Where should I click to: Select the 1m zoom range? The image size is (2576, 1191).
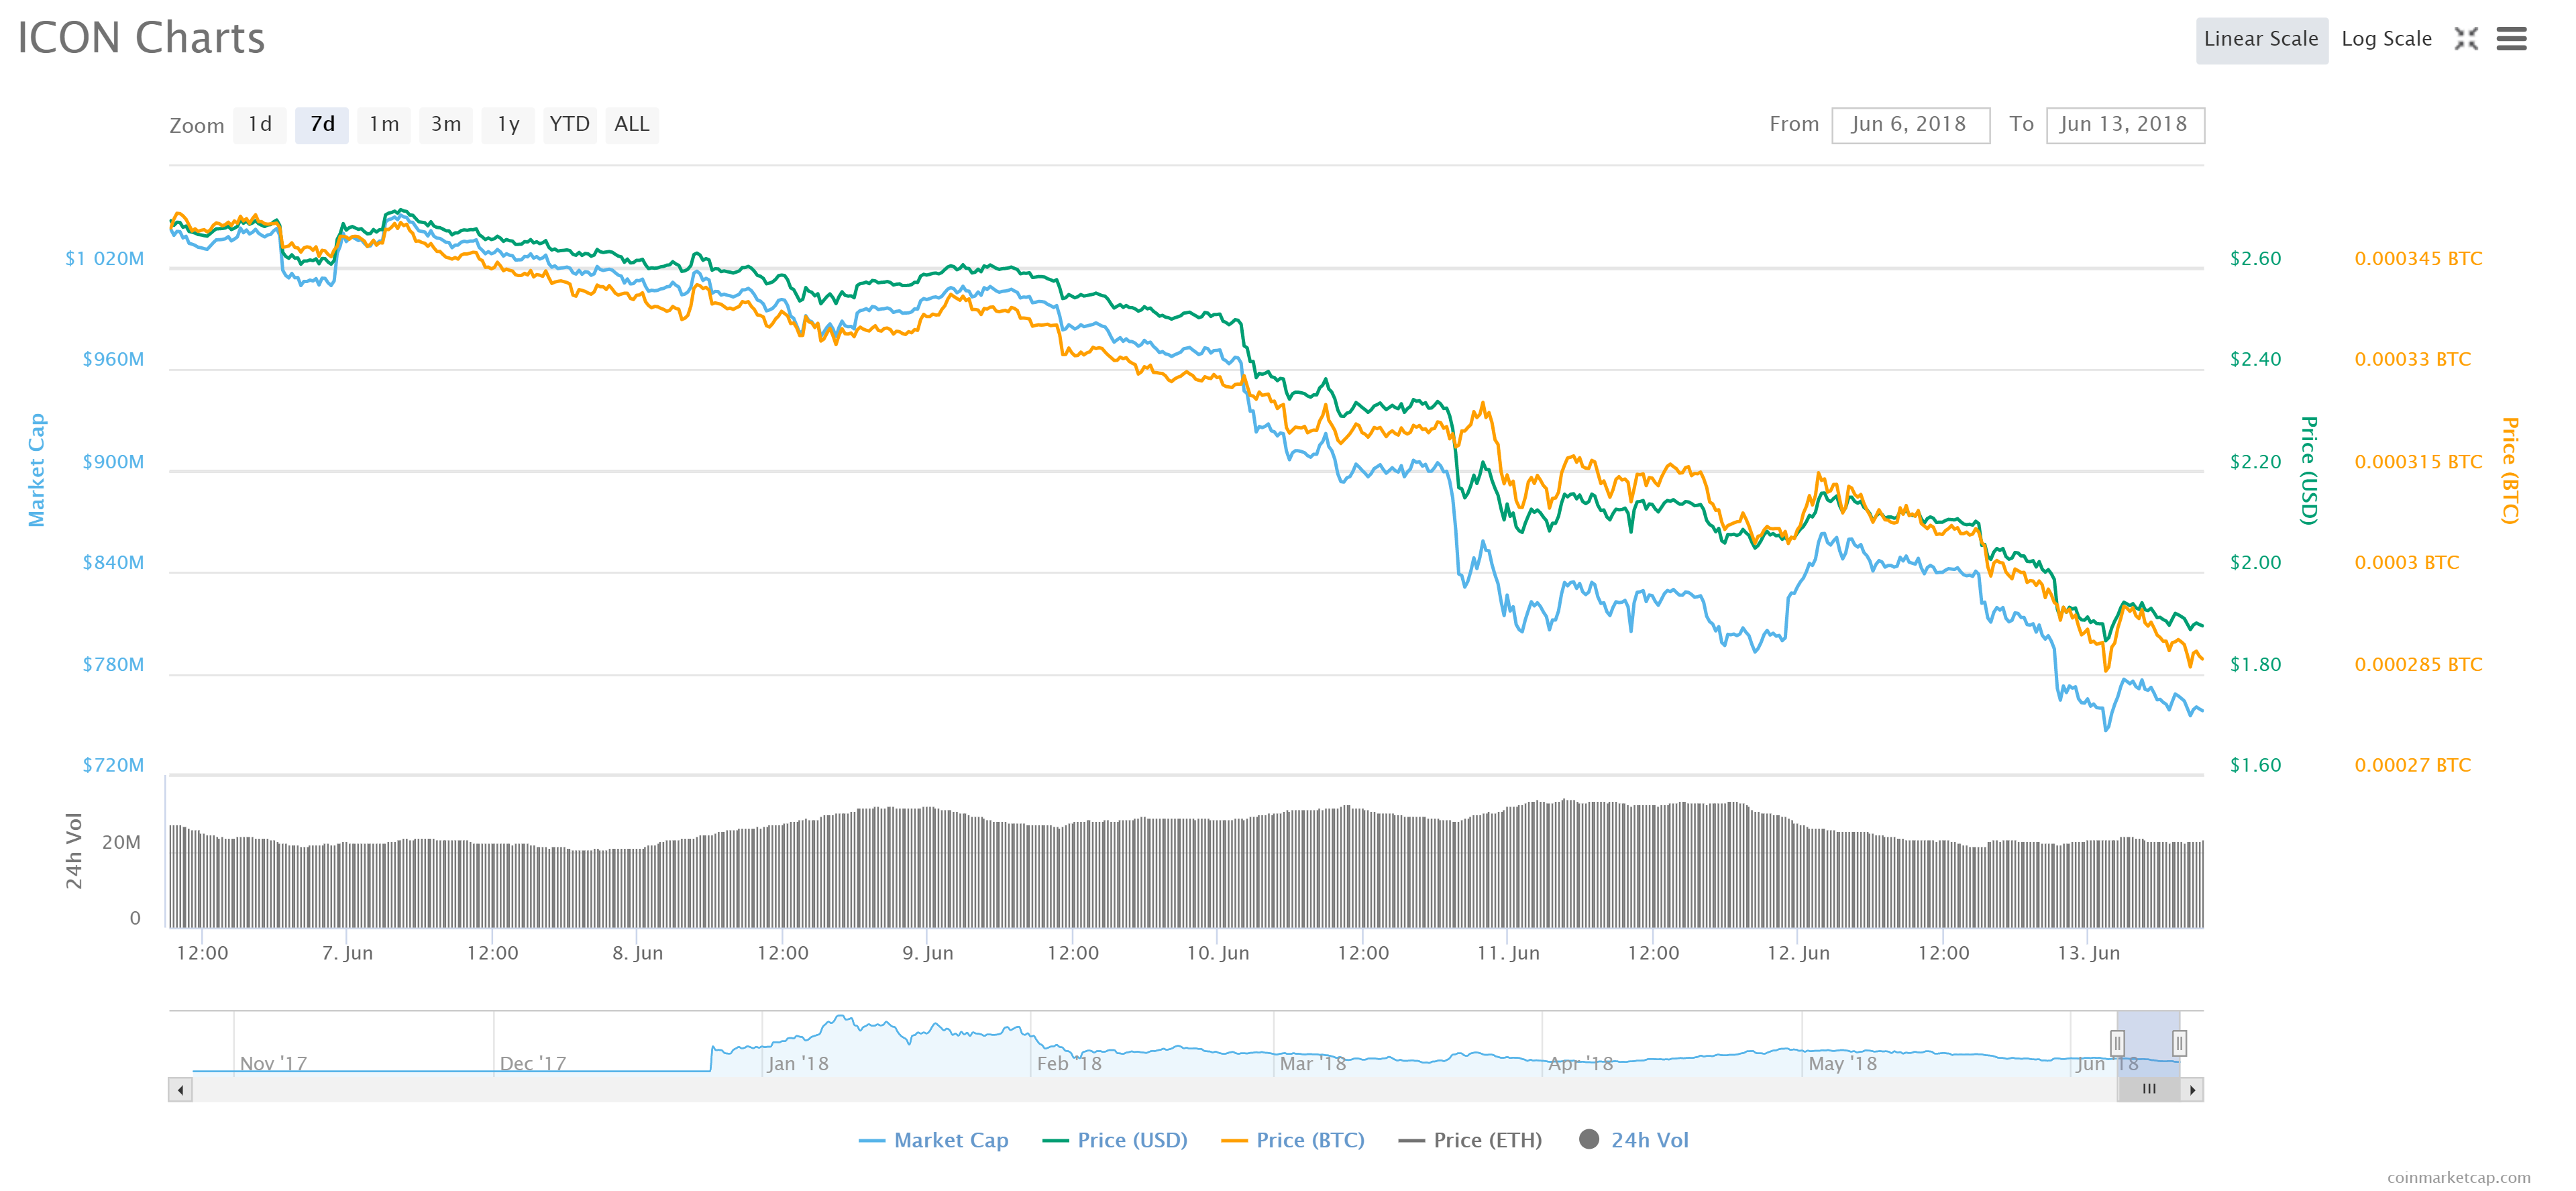coord(384,125)
